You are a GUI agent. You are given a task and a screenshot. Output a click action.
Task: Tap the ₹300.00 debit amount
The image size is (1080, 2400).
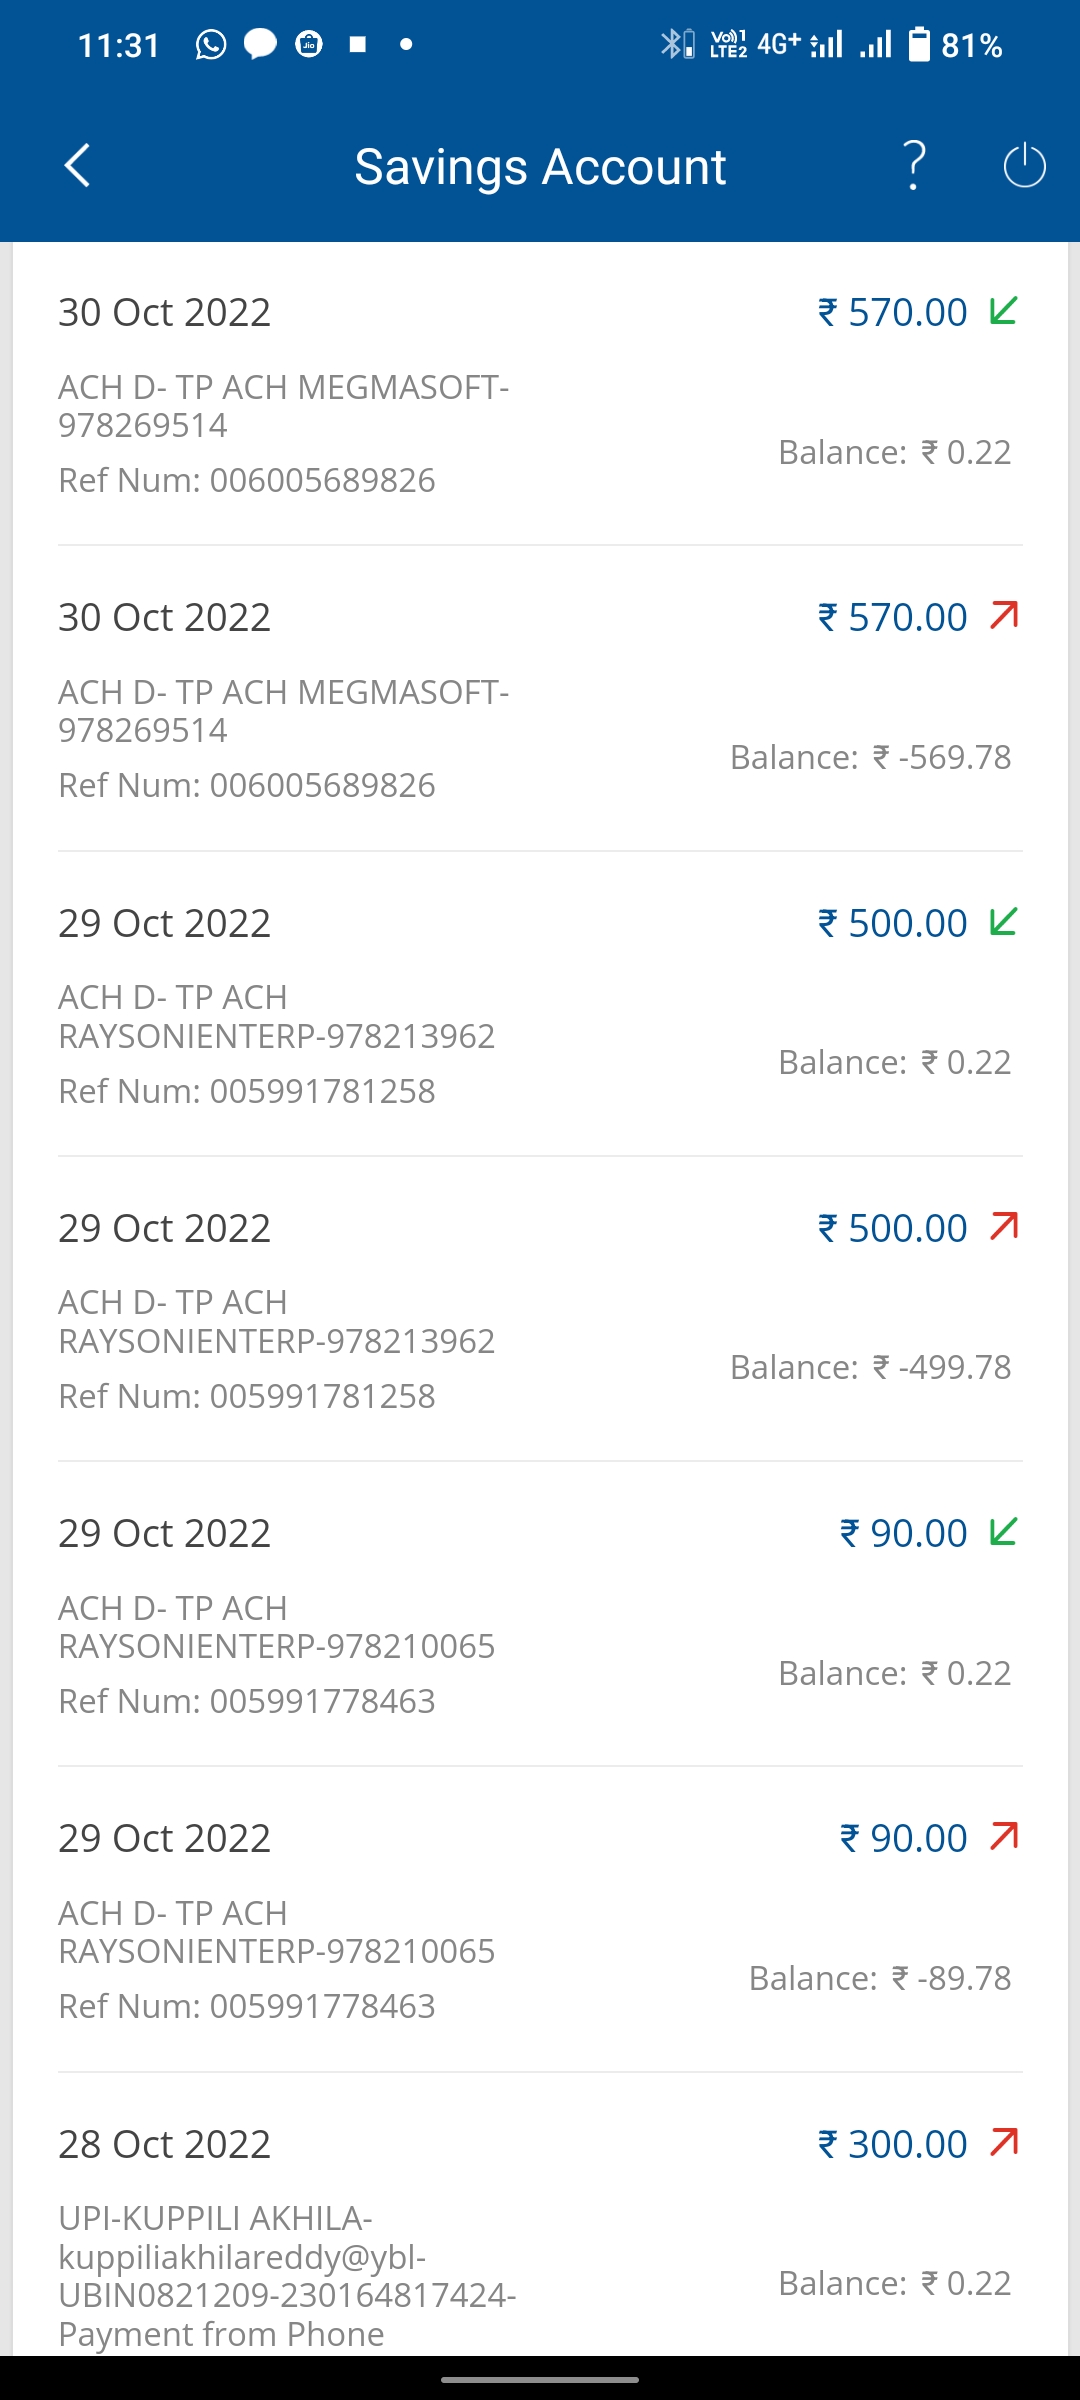coord(893,2144)
